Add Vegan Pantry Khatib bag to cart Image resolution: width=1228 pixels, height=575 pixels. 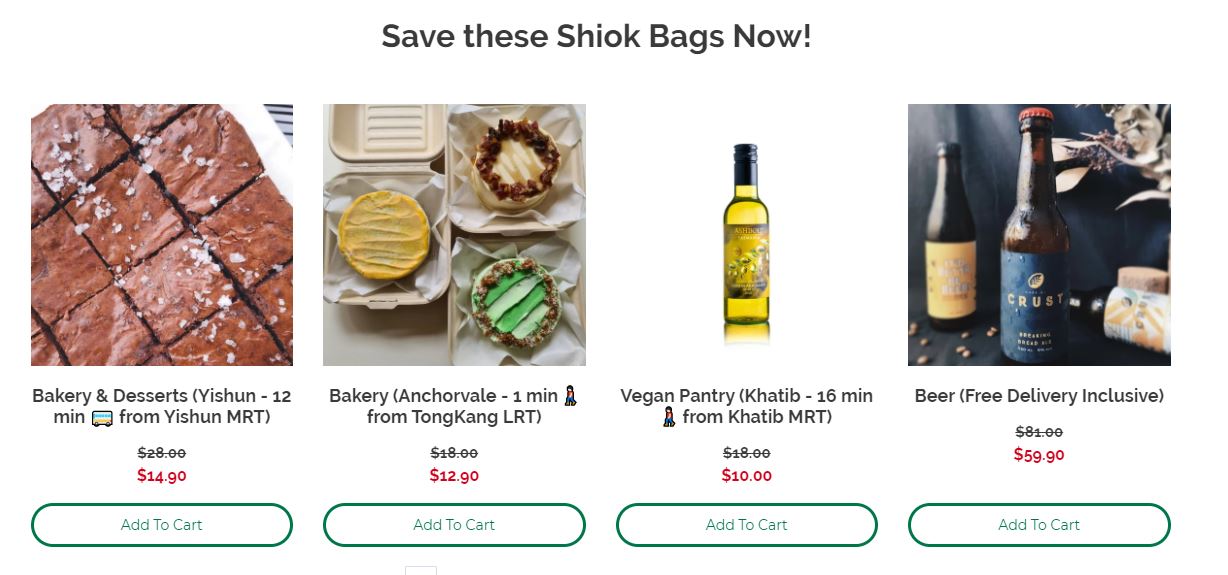click(746, 525)
